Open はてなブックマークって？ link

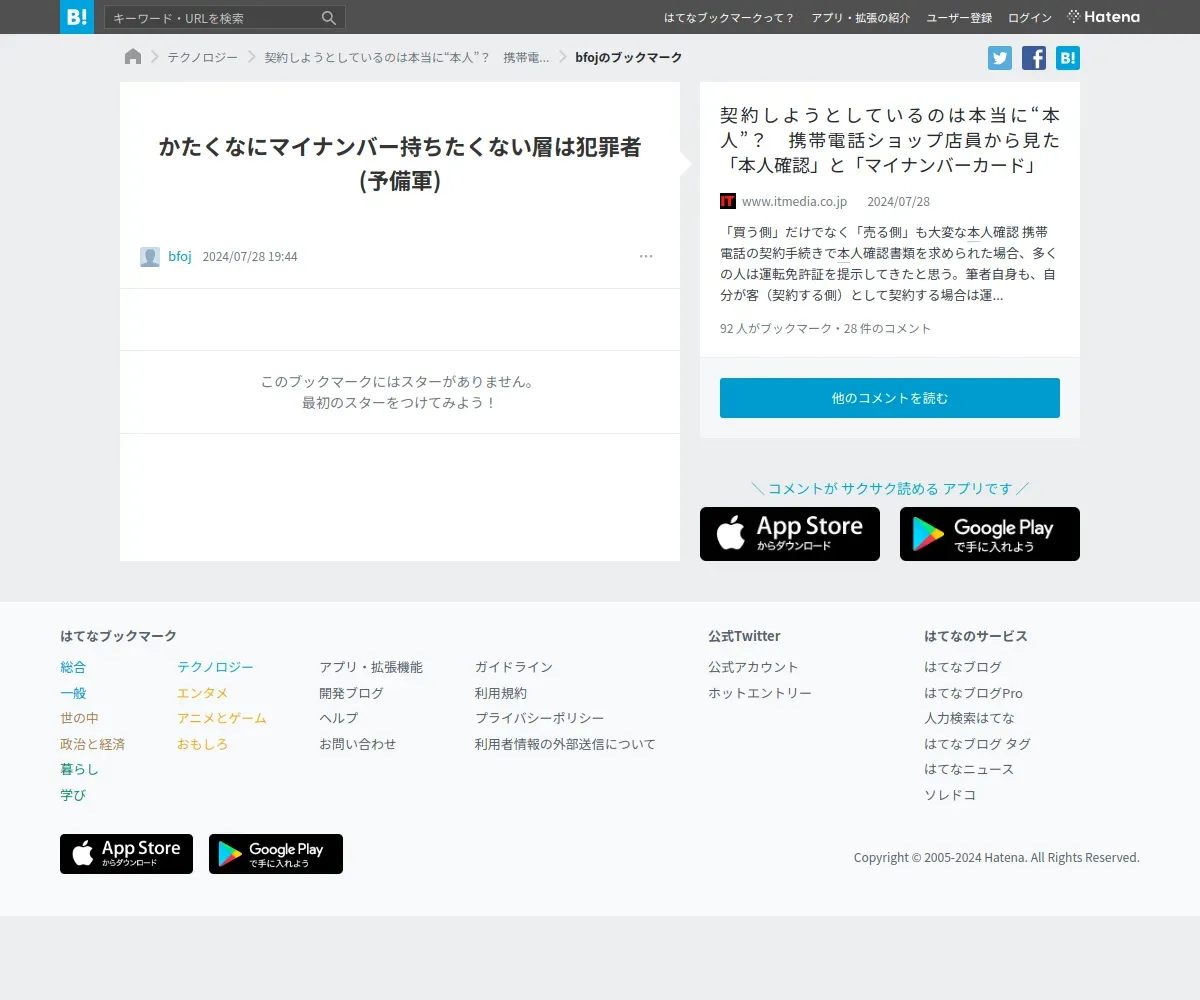(730, 18)
